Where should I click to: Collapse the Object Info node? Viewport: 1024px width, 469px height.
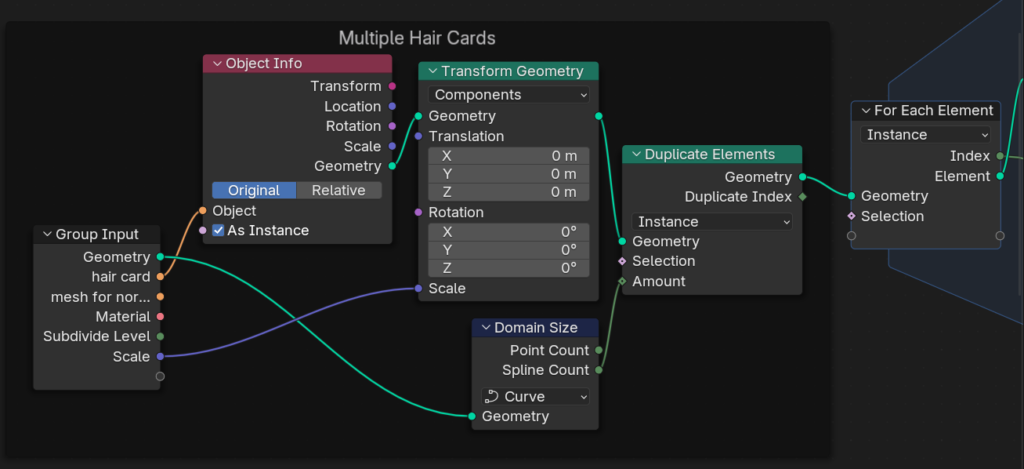click(x=215, y=64)
